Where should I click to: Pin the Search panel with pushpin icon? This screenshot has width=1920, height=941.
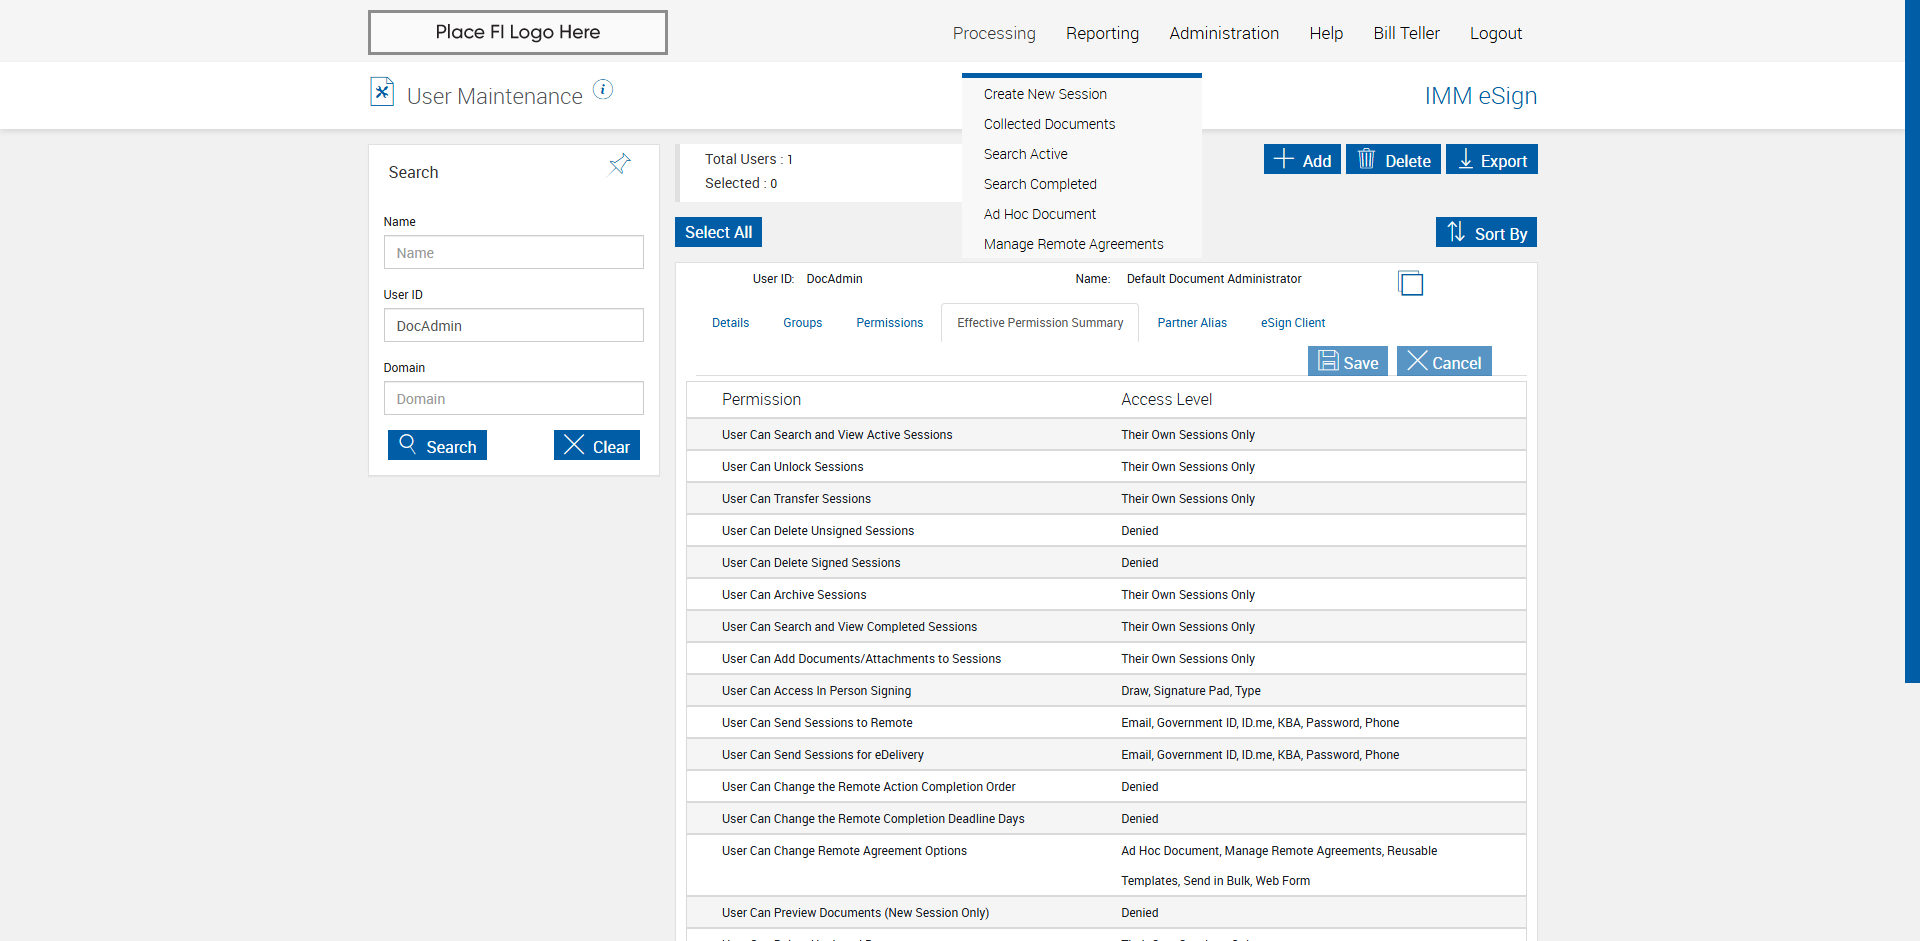click(620, 164)
